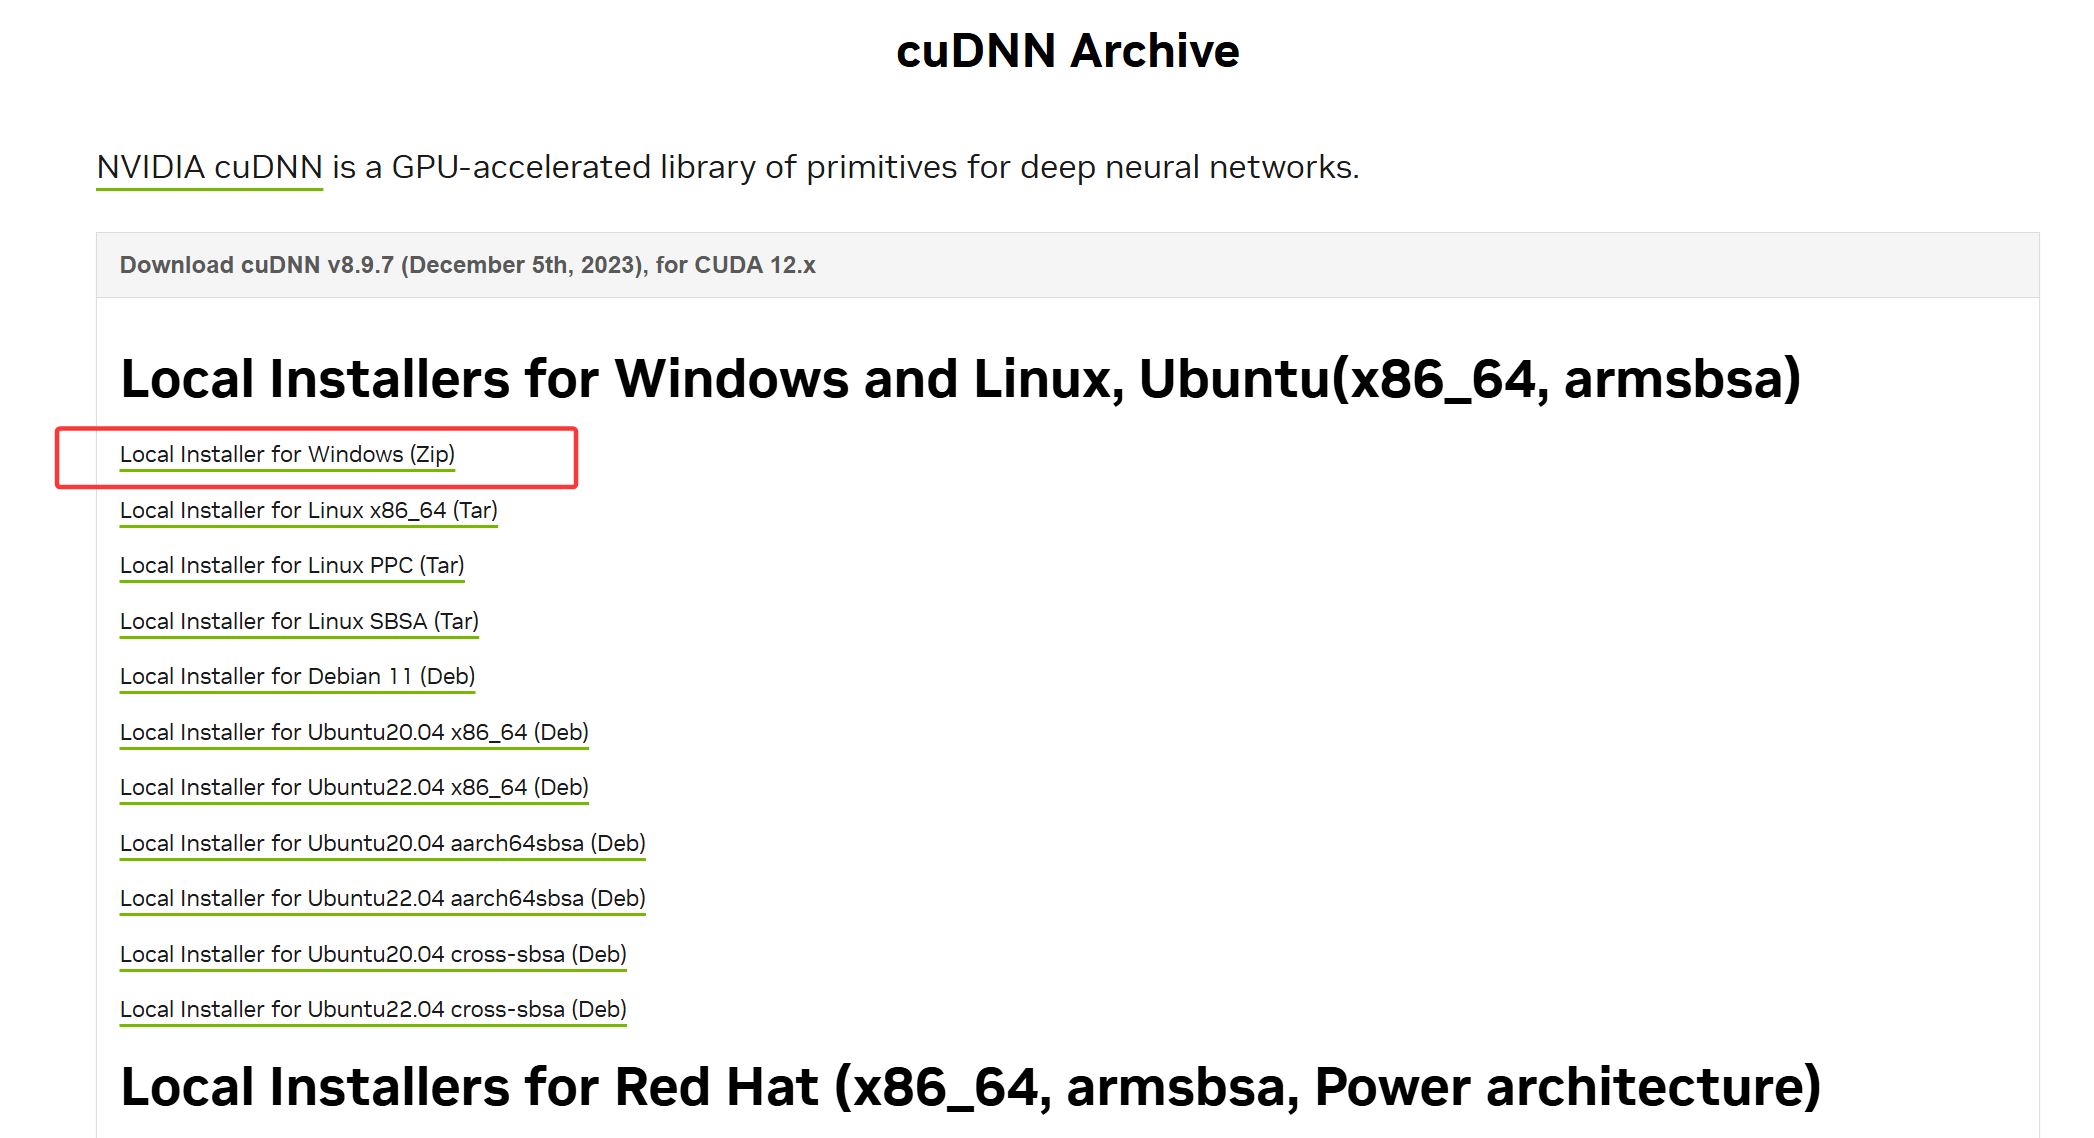This screenshot has width=2094, height=1138.
Task: Download the Ubuntu22.04 cross-sbsa (Deb) installer
Action: [x=372, y=1009]
